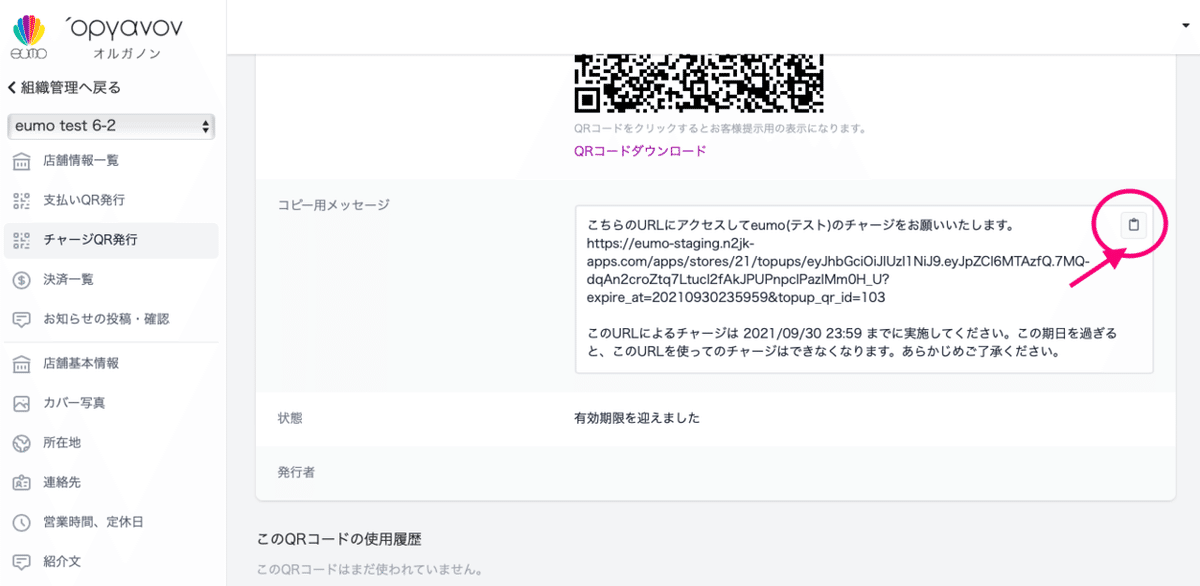
Task: Click the このQRコードはまだ使われていません text
Action: click(x=370, y=571)
